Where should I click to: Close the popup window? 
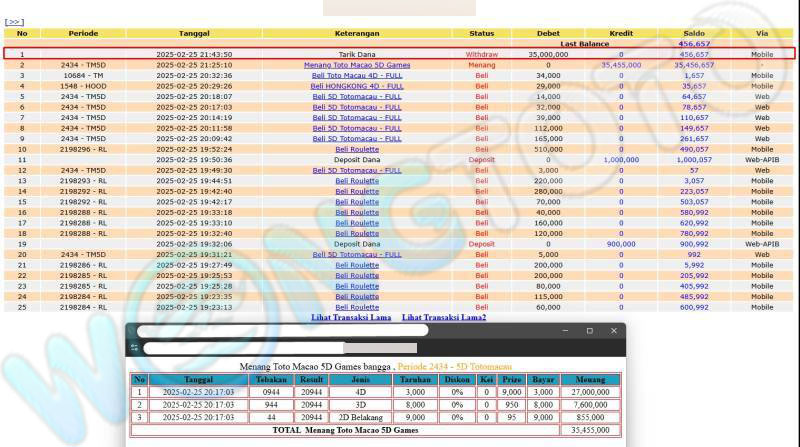[x=614, y=331]
